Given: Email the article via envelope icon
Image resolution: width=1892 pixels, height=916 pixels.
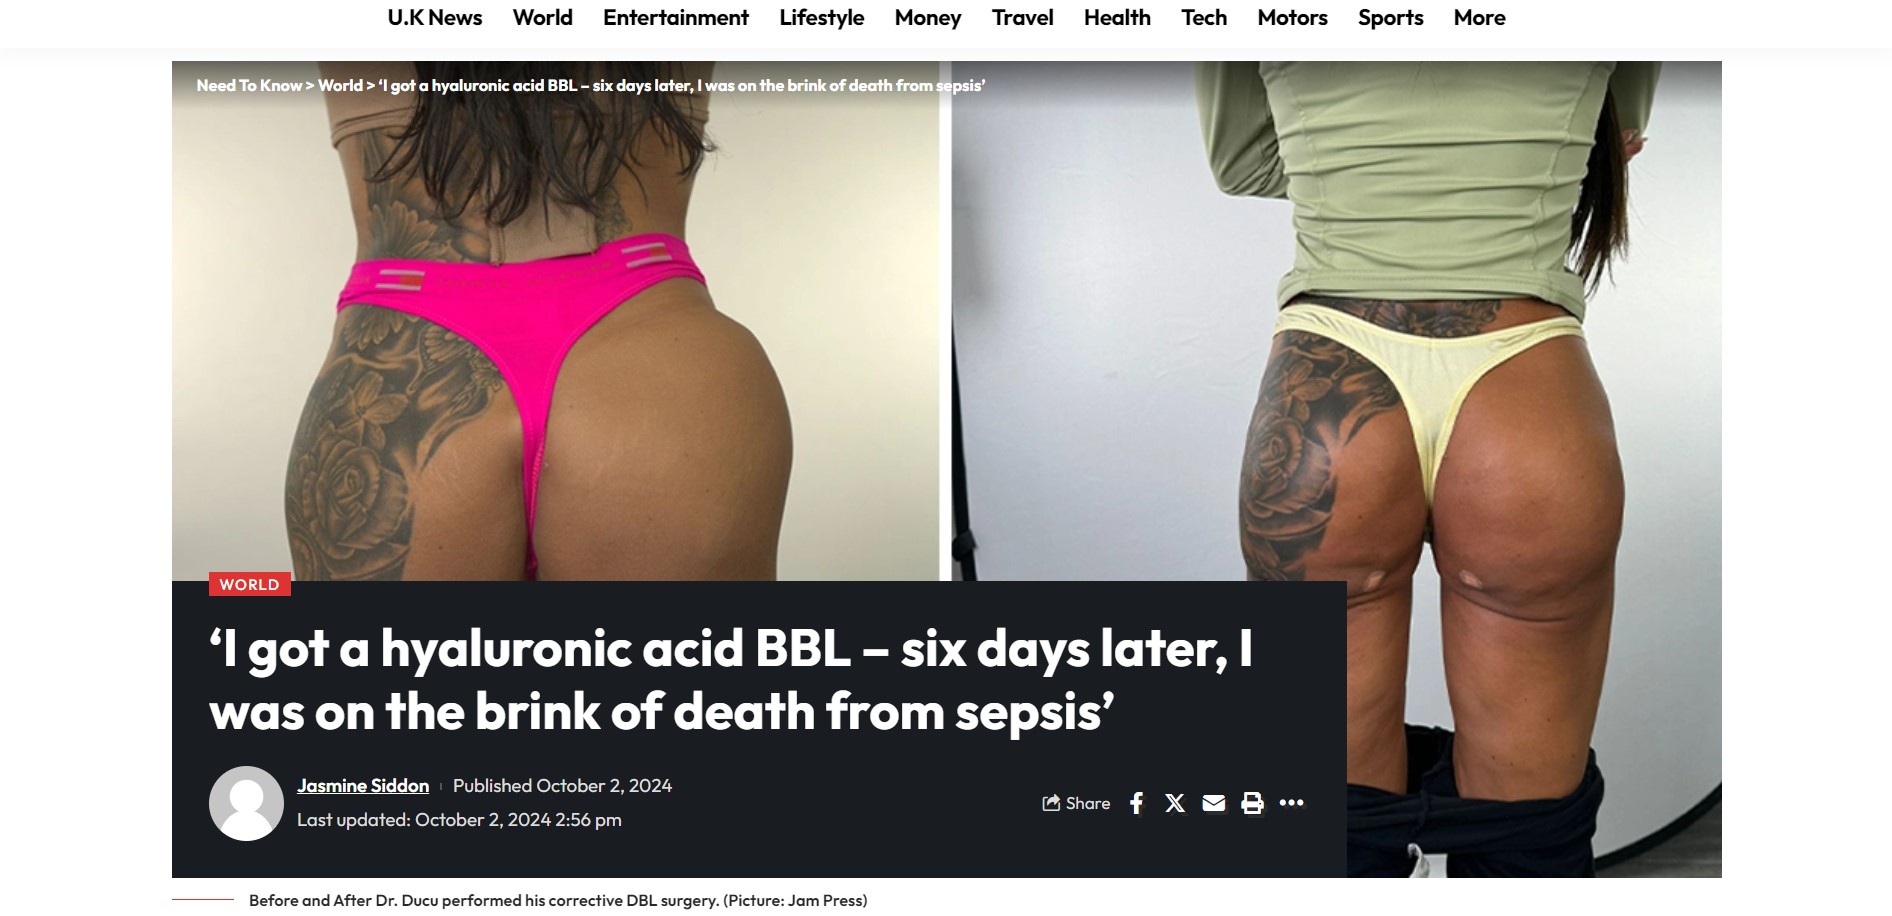Looking at the screenshot, I should (x=1214, y=803).
